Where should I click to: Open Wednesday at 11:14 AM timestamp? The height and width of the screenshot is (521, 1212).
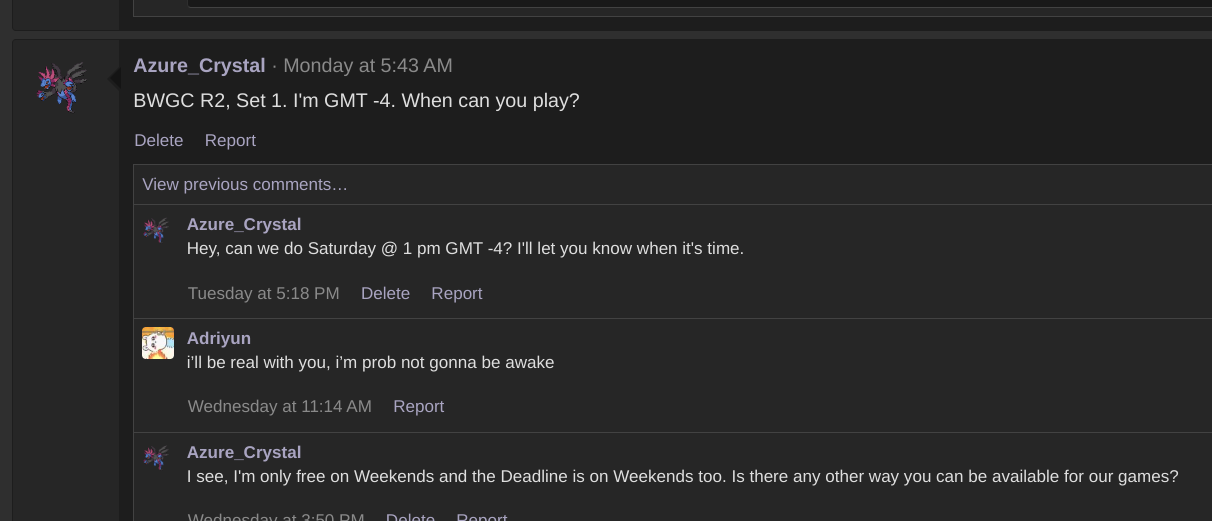[280, 407]
